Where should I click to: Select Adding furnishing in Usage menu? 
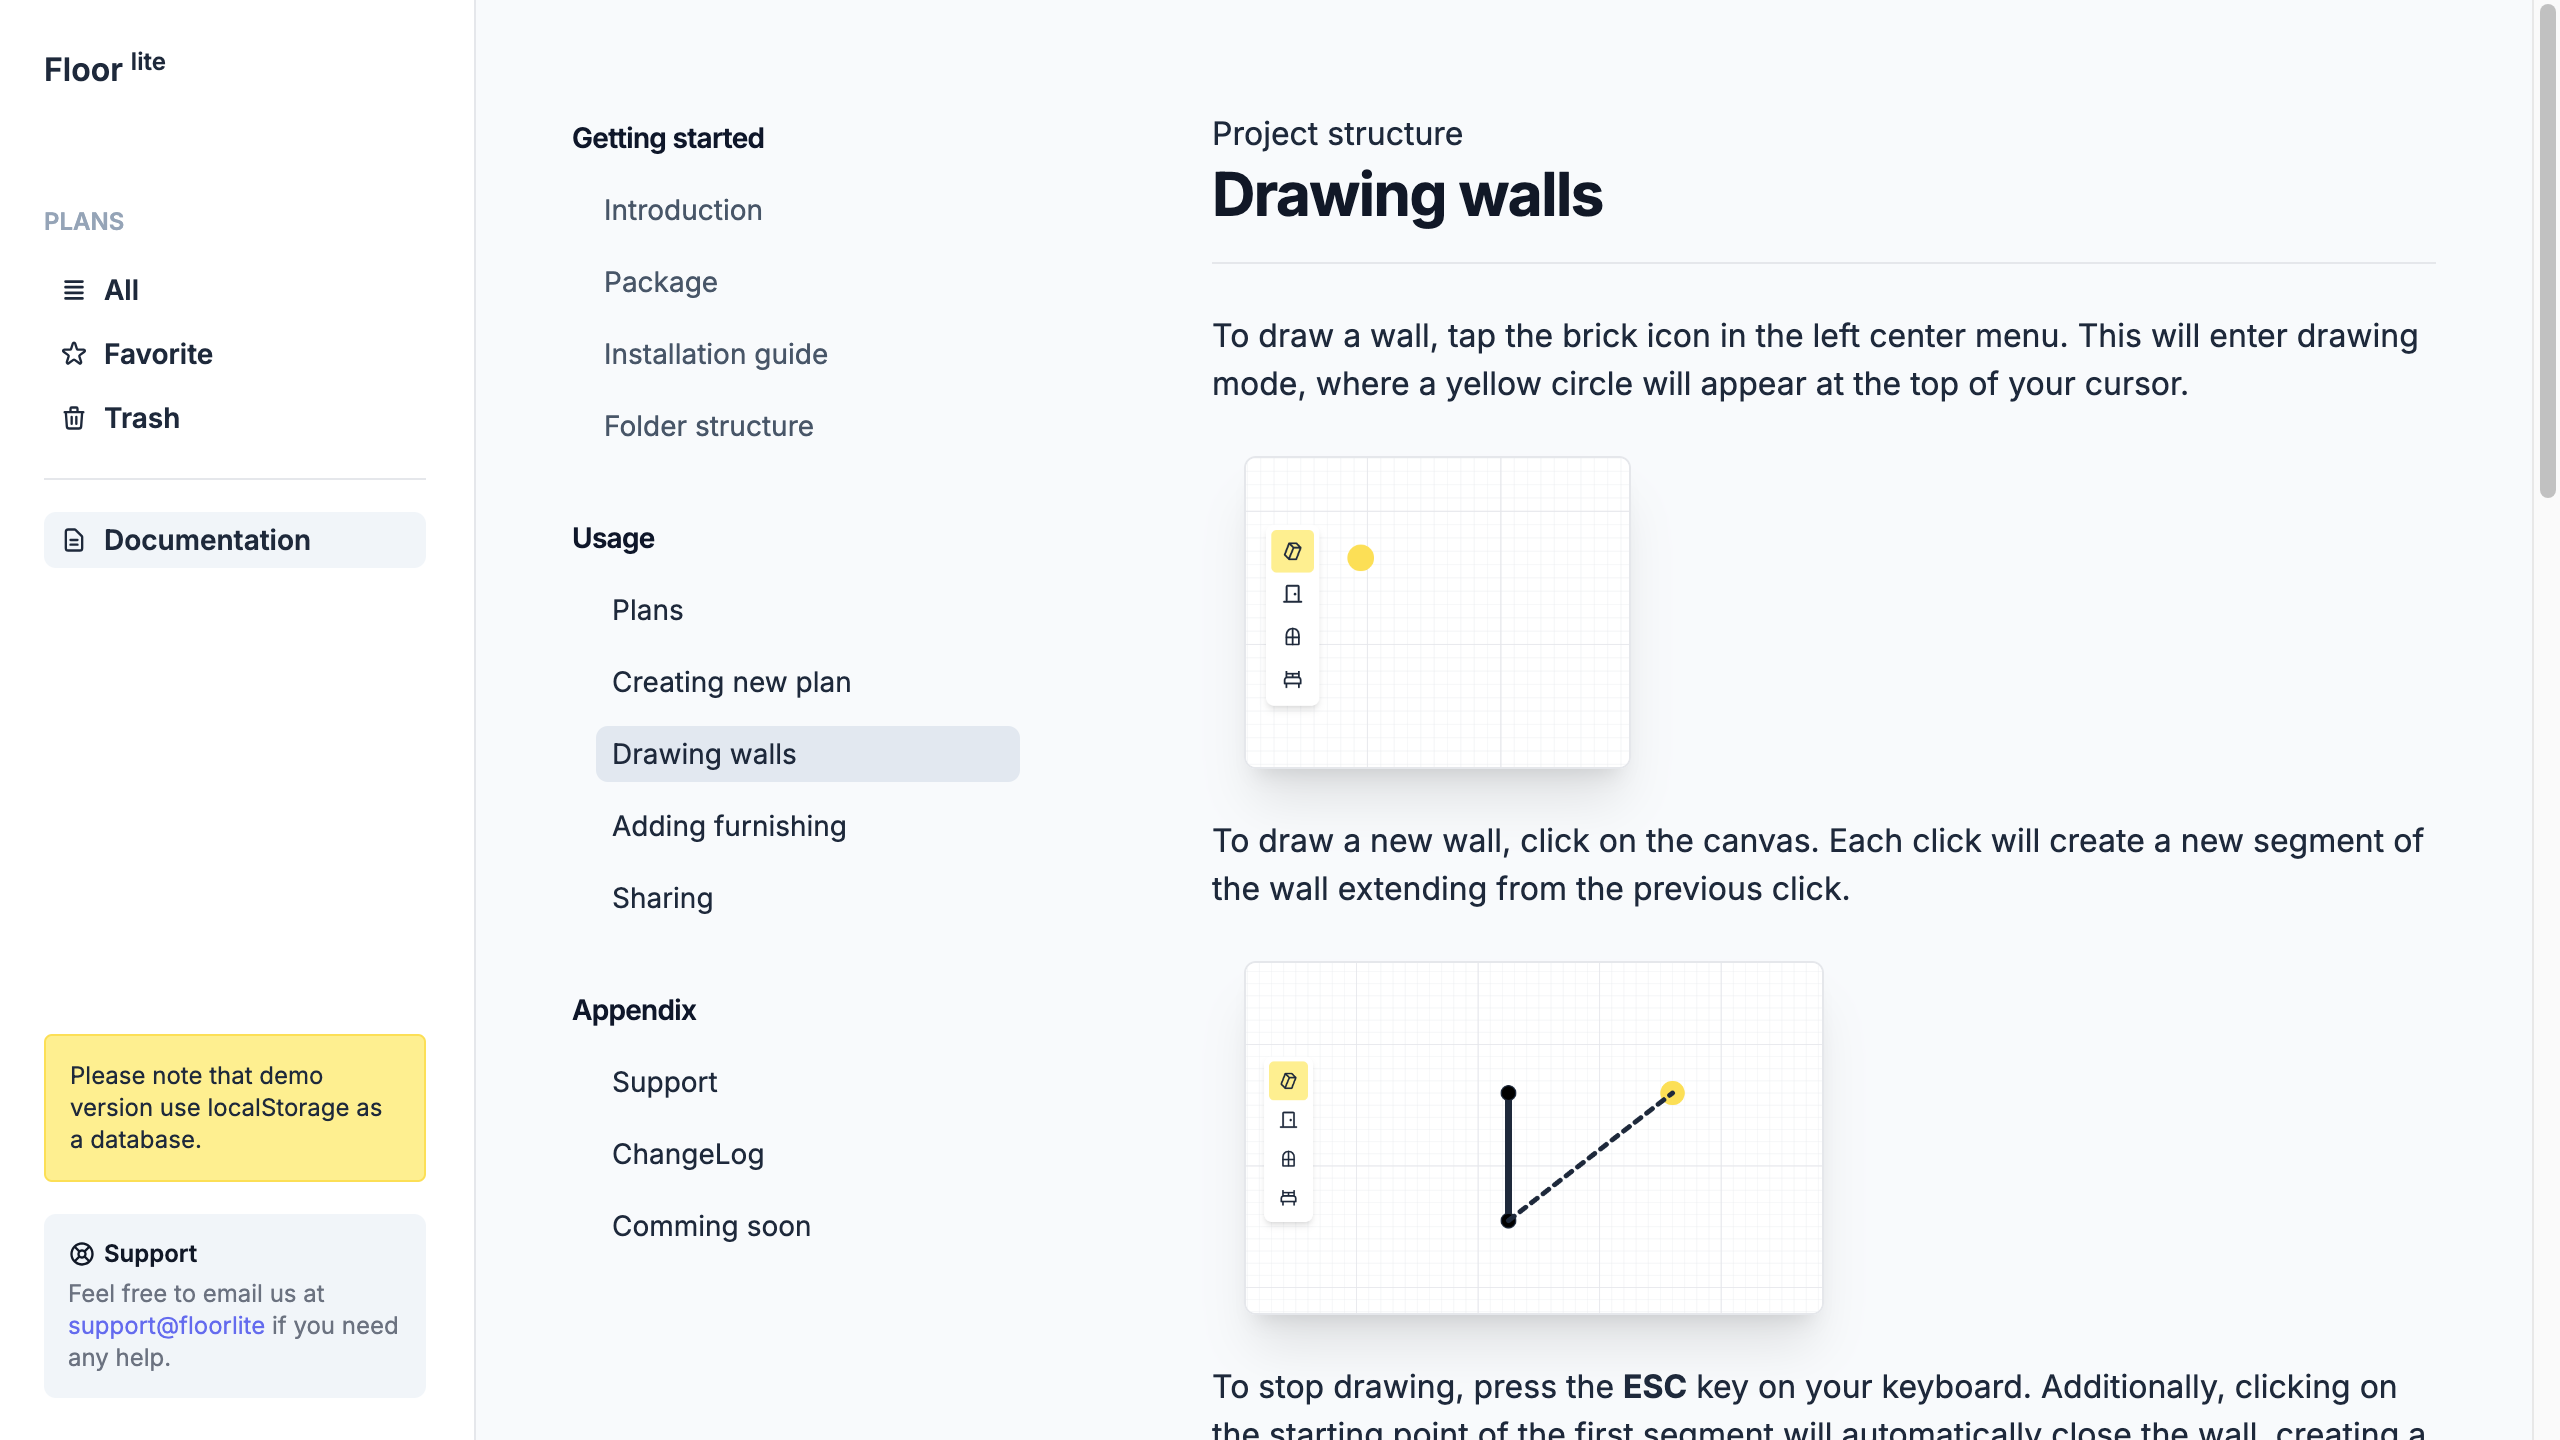[x=729, y=826]
